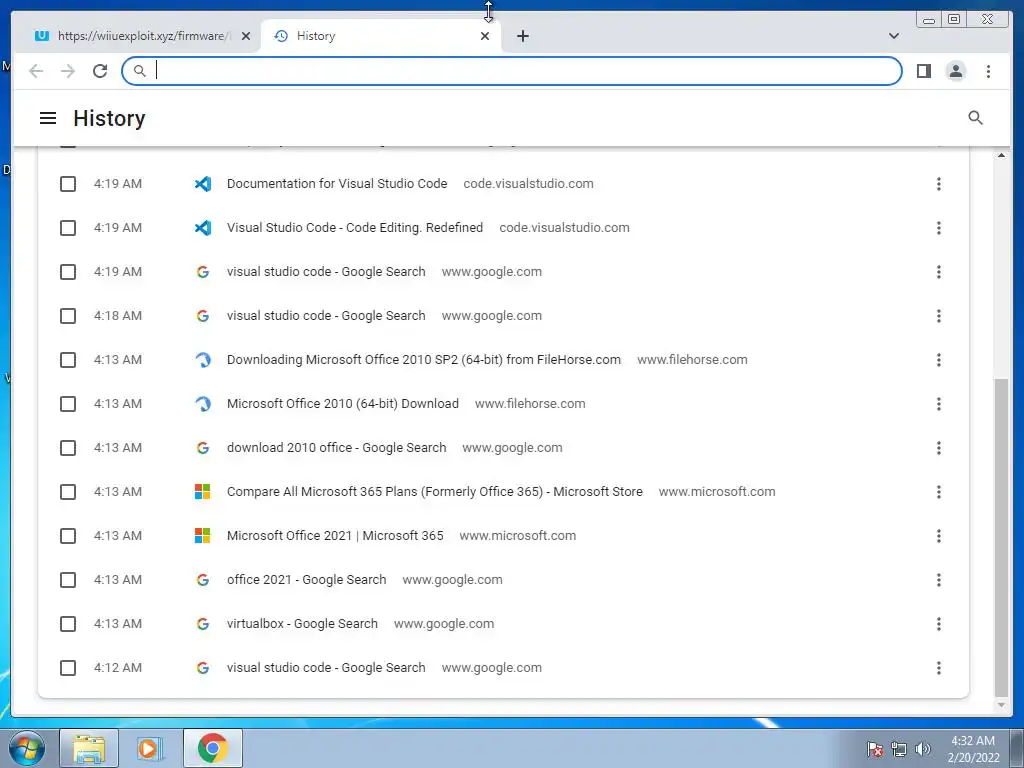Viewport: 1024px width, 768px height.
Task: Open Downloading Microsoft Office 2010 SP2 from FileHorse link
Action: pyautogui.click(x=424, y=359)
